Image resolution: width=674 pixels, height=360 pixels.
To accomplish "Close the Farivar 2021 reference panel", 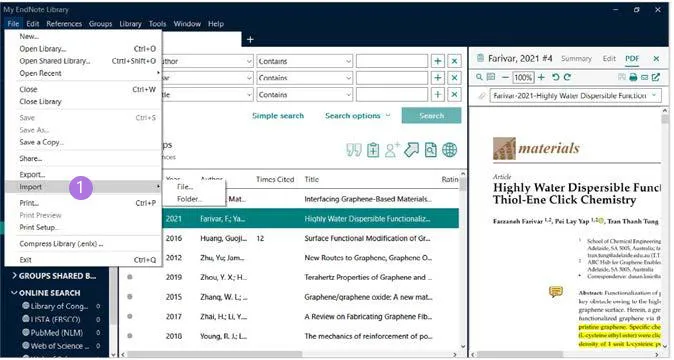I will coord(656,58).
